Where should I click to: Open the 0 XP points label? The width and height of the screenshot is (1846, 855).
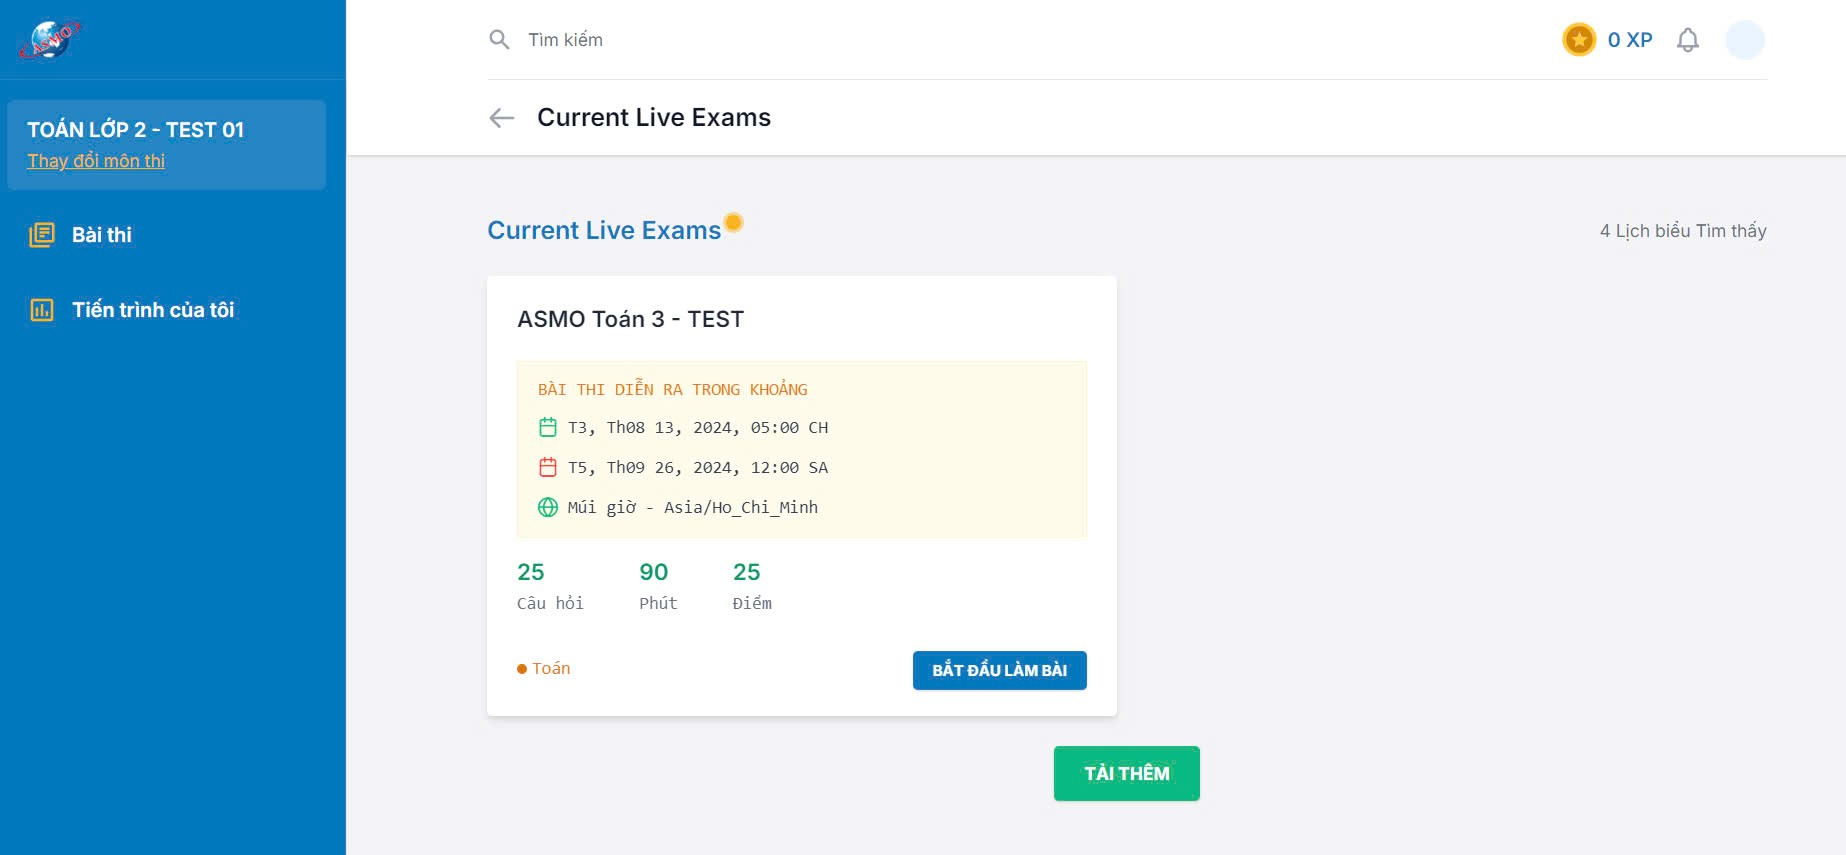(1630, 40)
